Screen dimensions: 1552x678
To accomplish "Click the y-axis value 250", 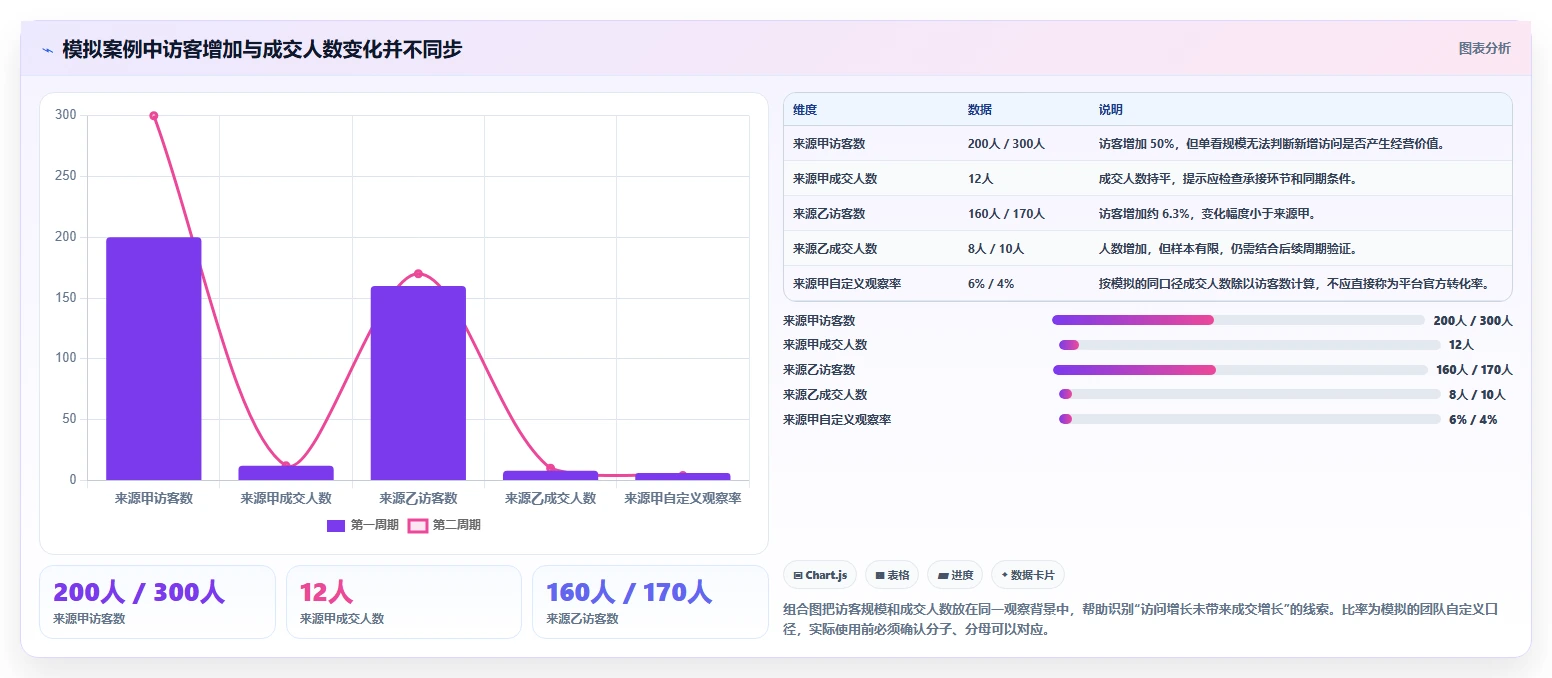I will (x=65, y=176).
